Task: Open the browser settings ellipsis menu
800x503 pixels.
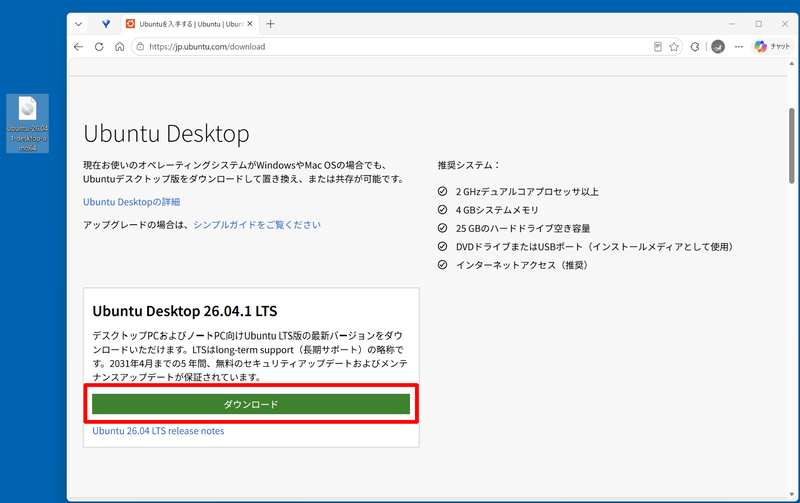Action: (739, 46)
